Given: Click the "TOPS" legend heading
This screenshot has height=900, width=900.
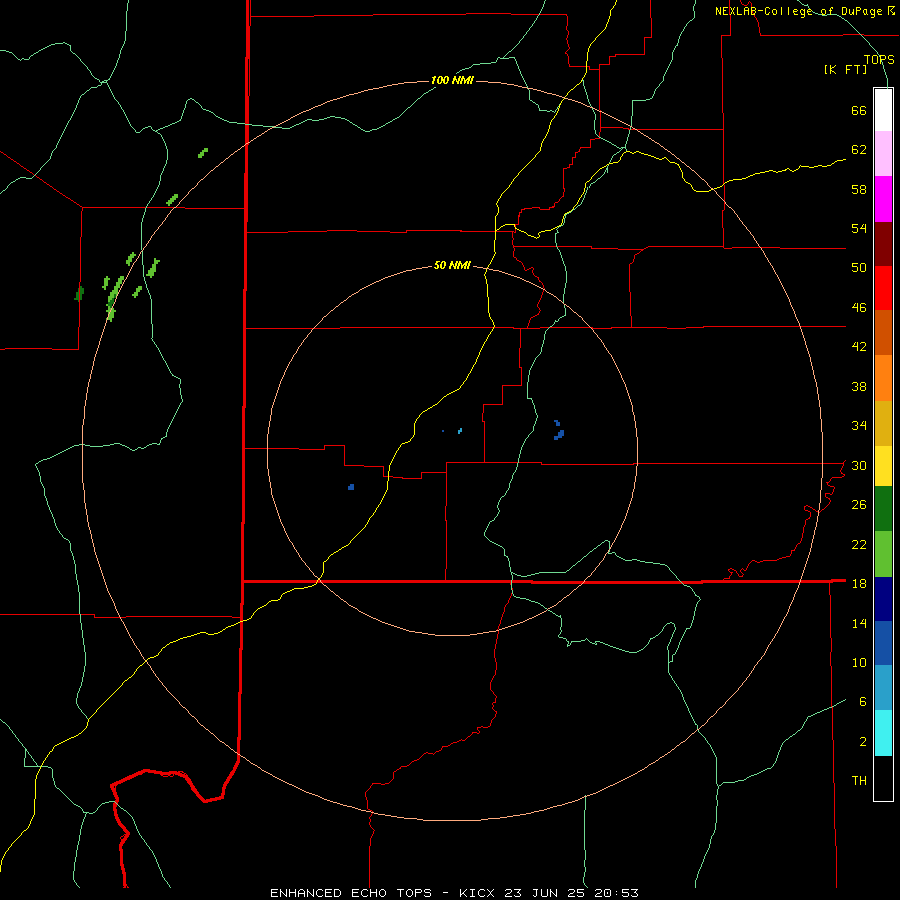Looking at the screenshot, I should click(x=879, y=59).
